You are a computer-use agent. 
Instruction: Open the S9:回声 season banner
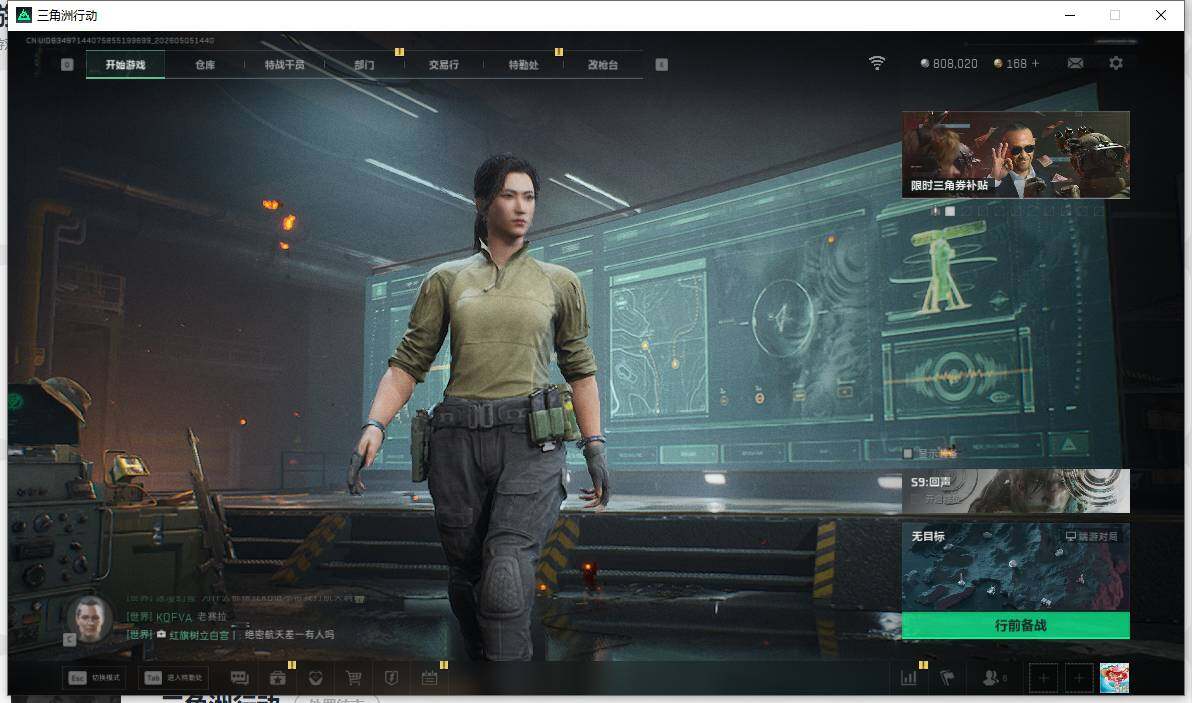(1016, 491)
